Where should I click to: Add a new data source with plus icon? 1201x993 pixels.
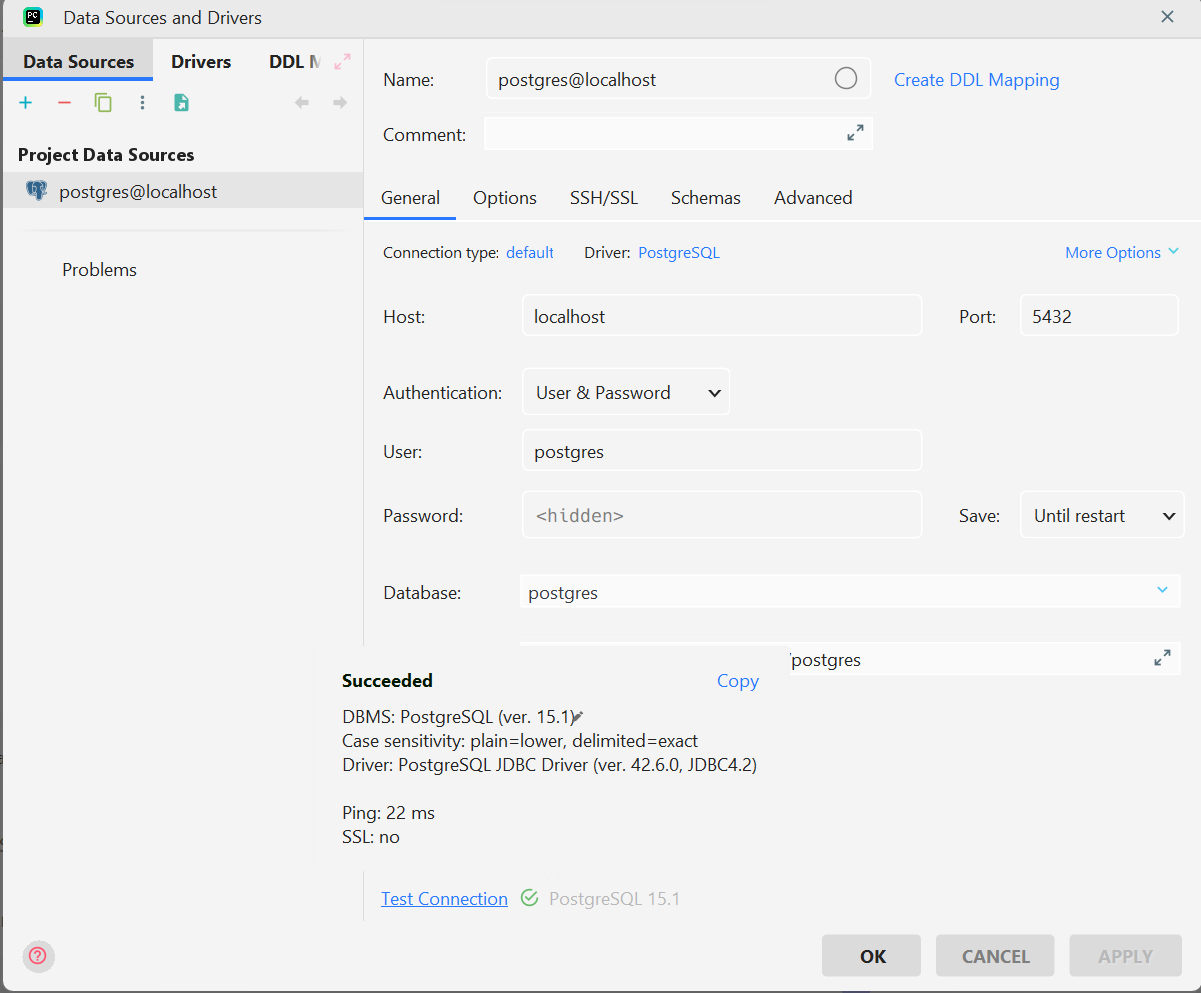(26, 103)
